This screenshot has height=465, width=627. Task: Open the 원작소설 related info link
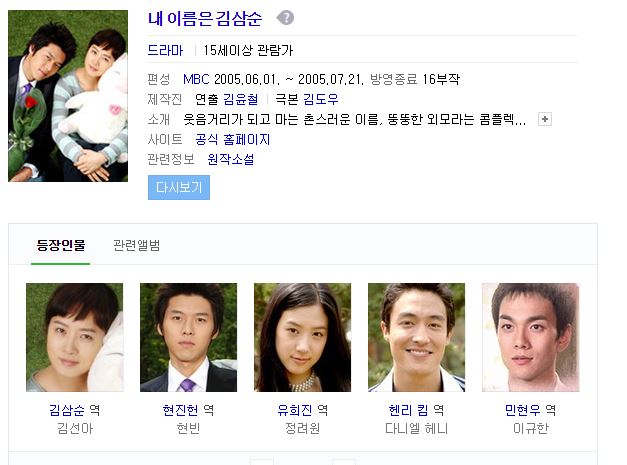(x=231, y=160)
